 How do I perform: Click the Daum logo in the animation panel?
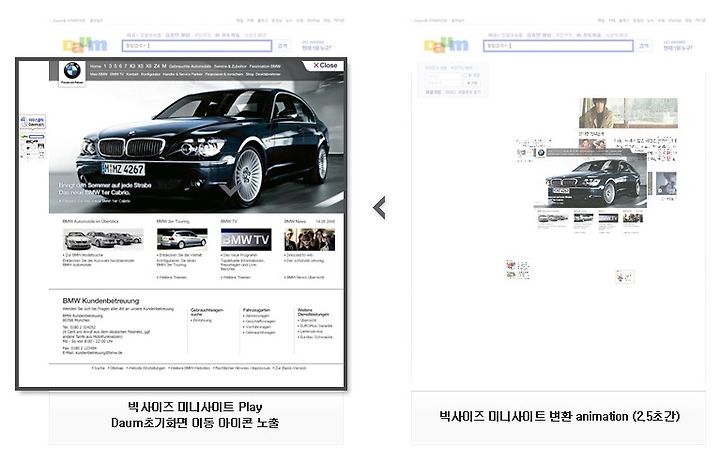(446, 45)
